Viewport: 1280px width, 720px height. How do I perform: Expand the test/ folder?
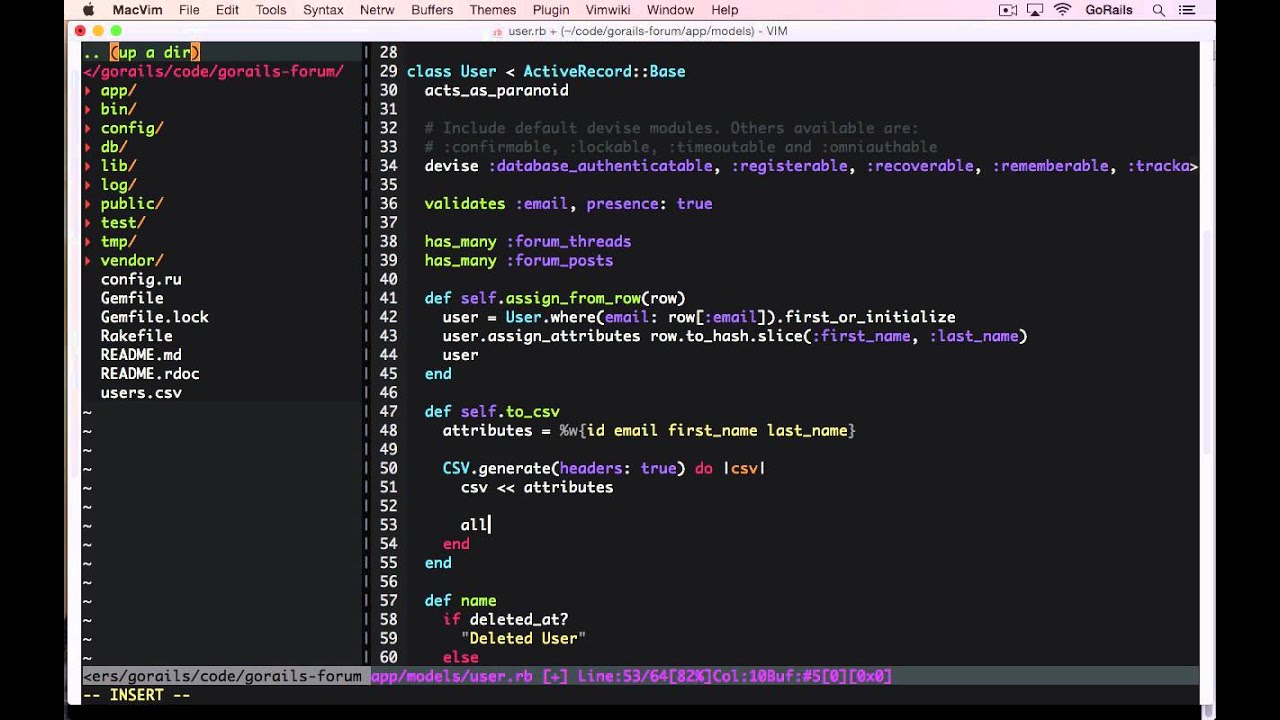(x=122, y=222)
